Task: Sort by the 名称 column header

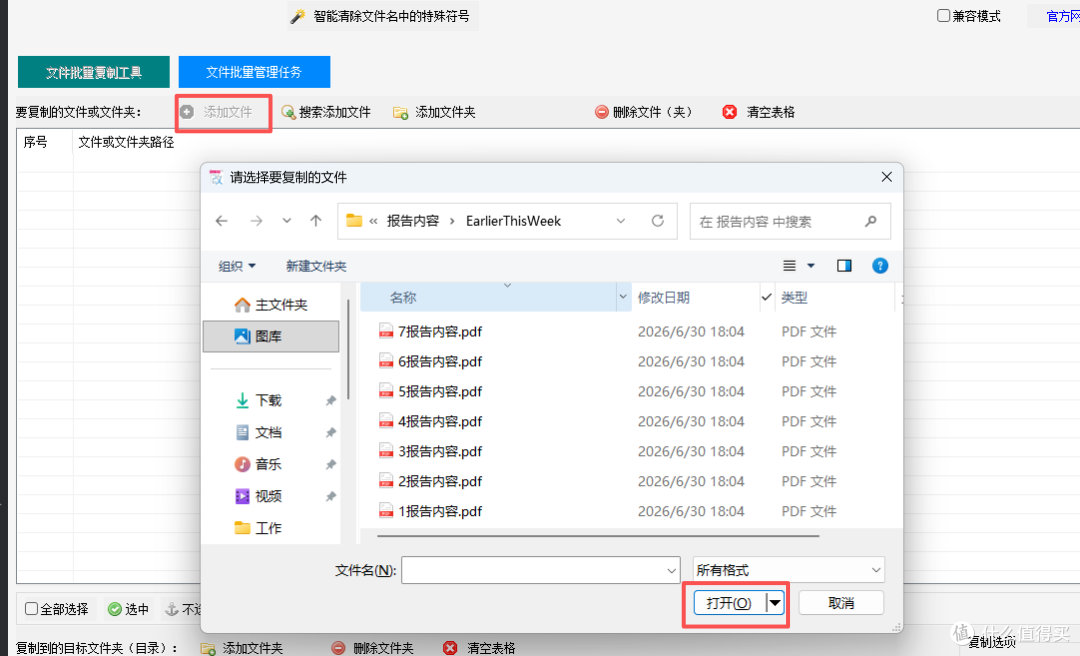Action: tap(488, 298)
